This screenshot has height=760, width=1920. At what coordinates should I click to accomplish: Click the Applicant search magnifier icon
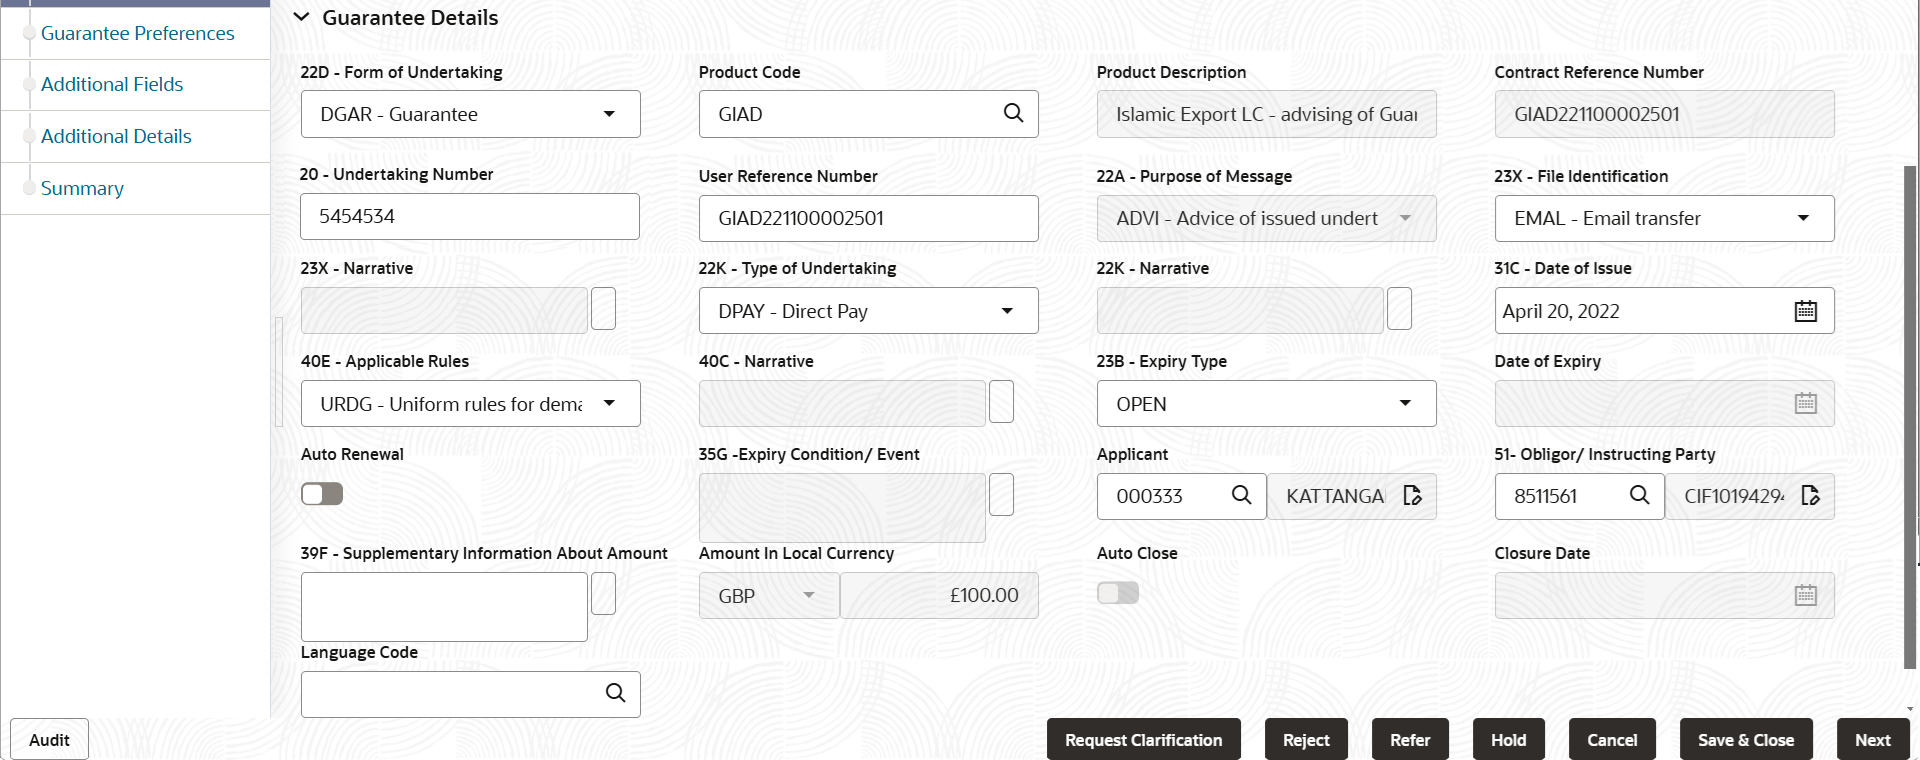point(1241,495)
